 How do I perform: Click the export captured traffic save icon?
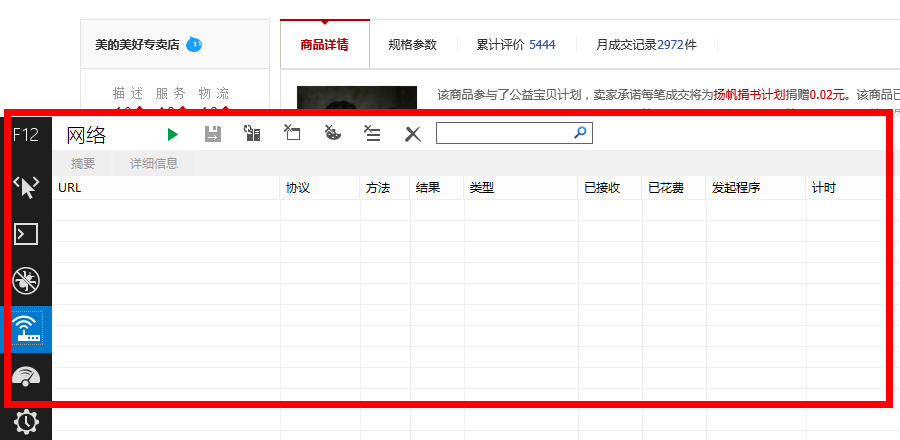[213, 134]
